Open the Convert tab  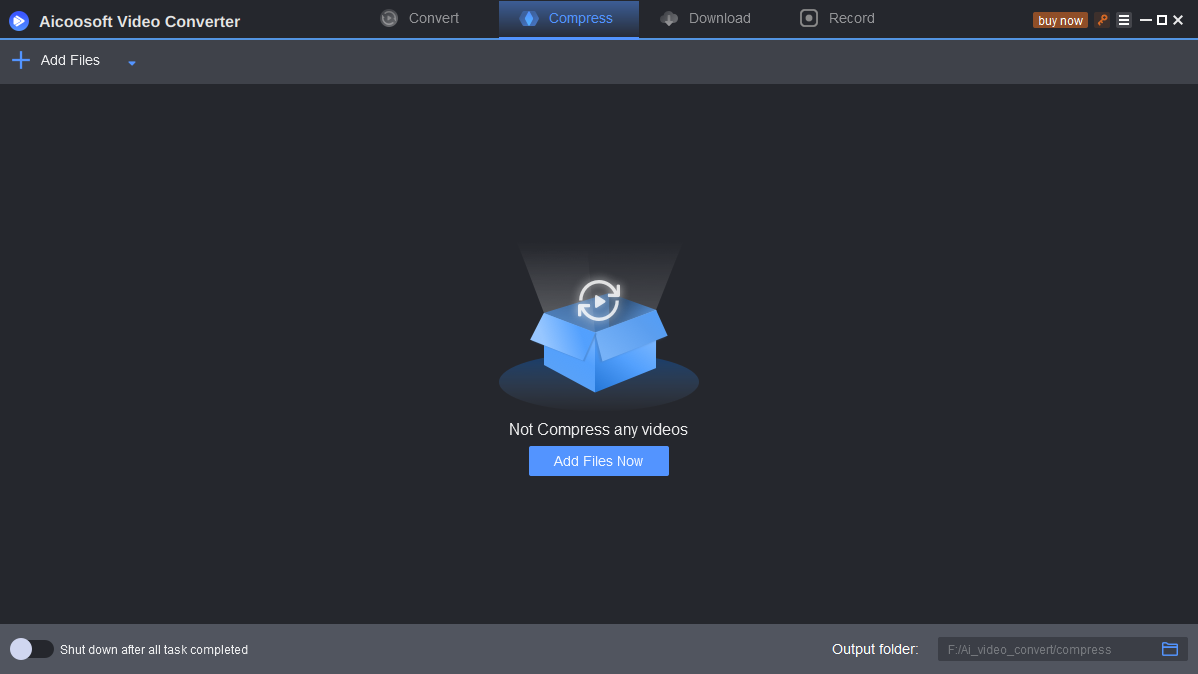coord(419,18)
